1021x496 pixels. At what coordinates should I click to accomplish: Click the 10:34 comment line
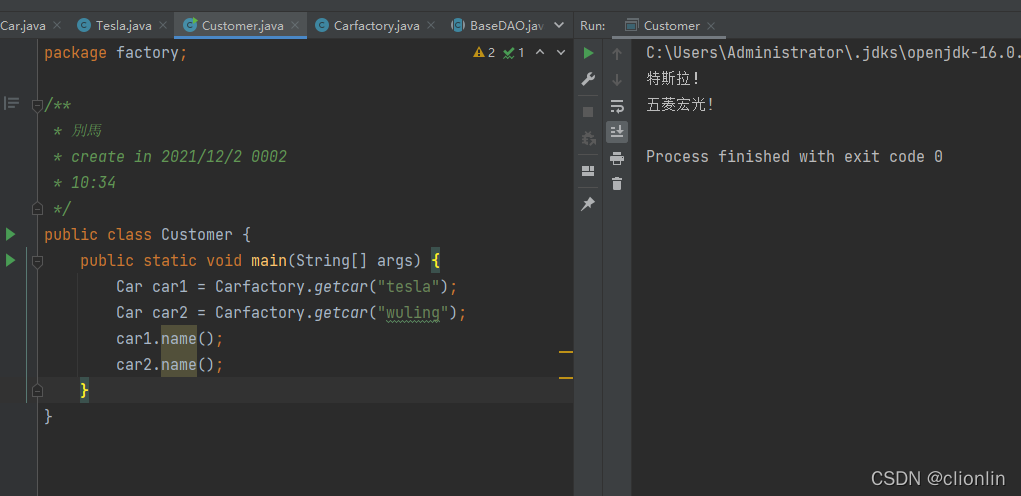tap(85, 183)
